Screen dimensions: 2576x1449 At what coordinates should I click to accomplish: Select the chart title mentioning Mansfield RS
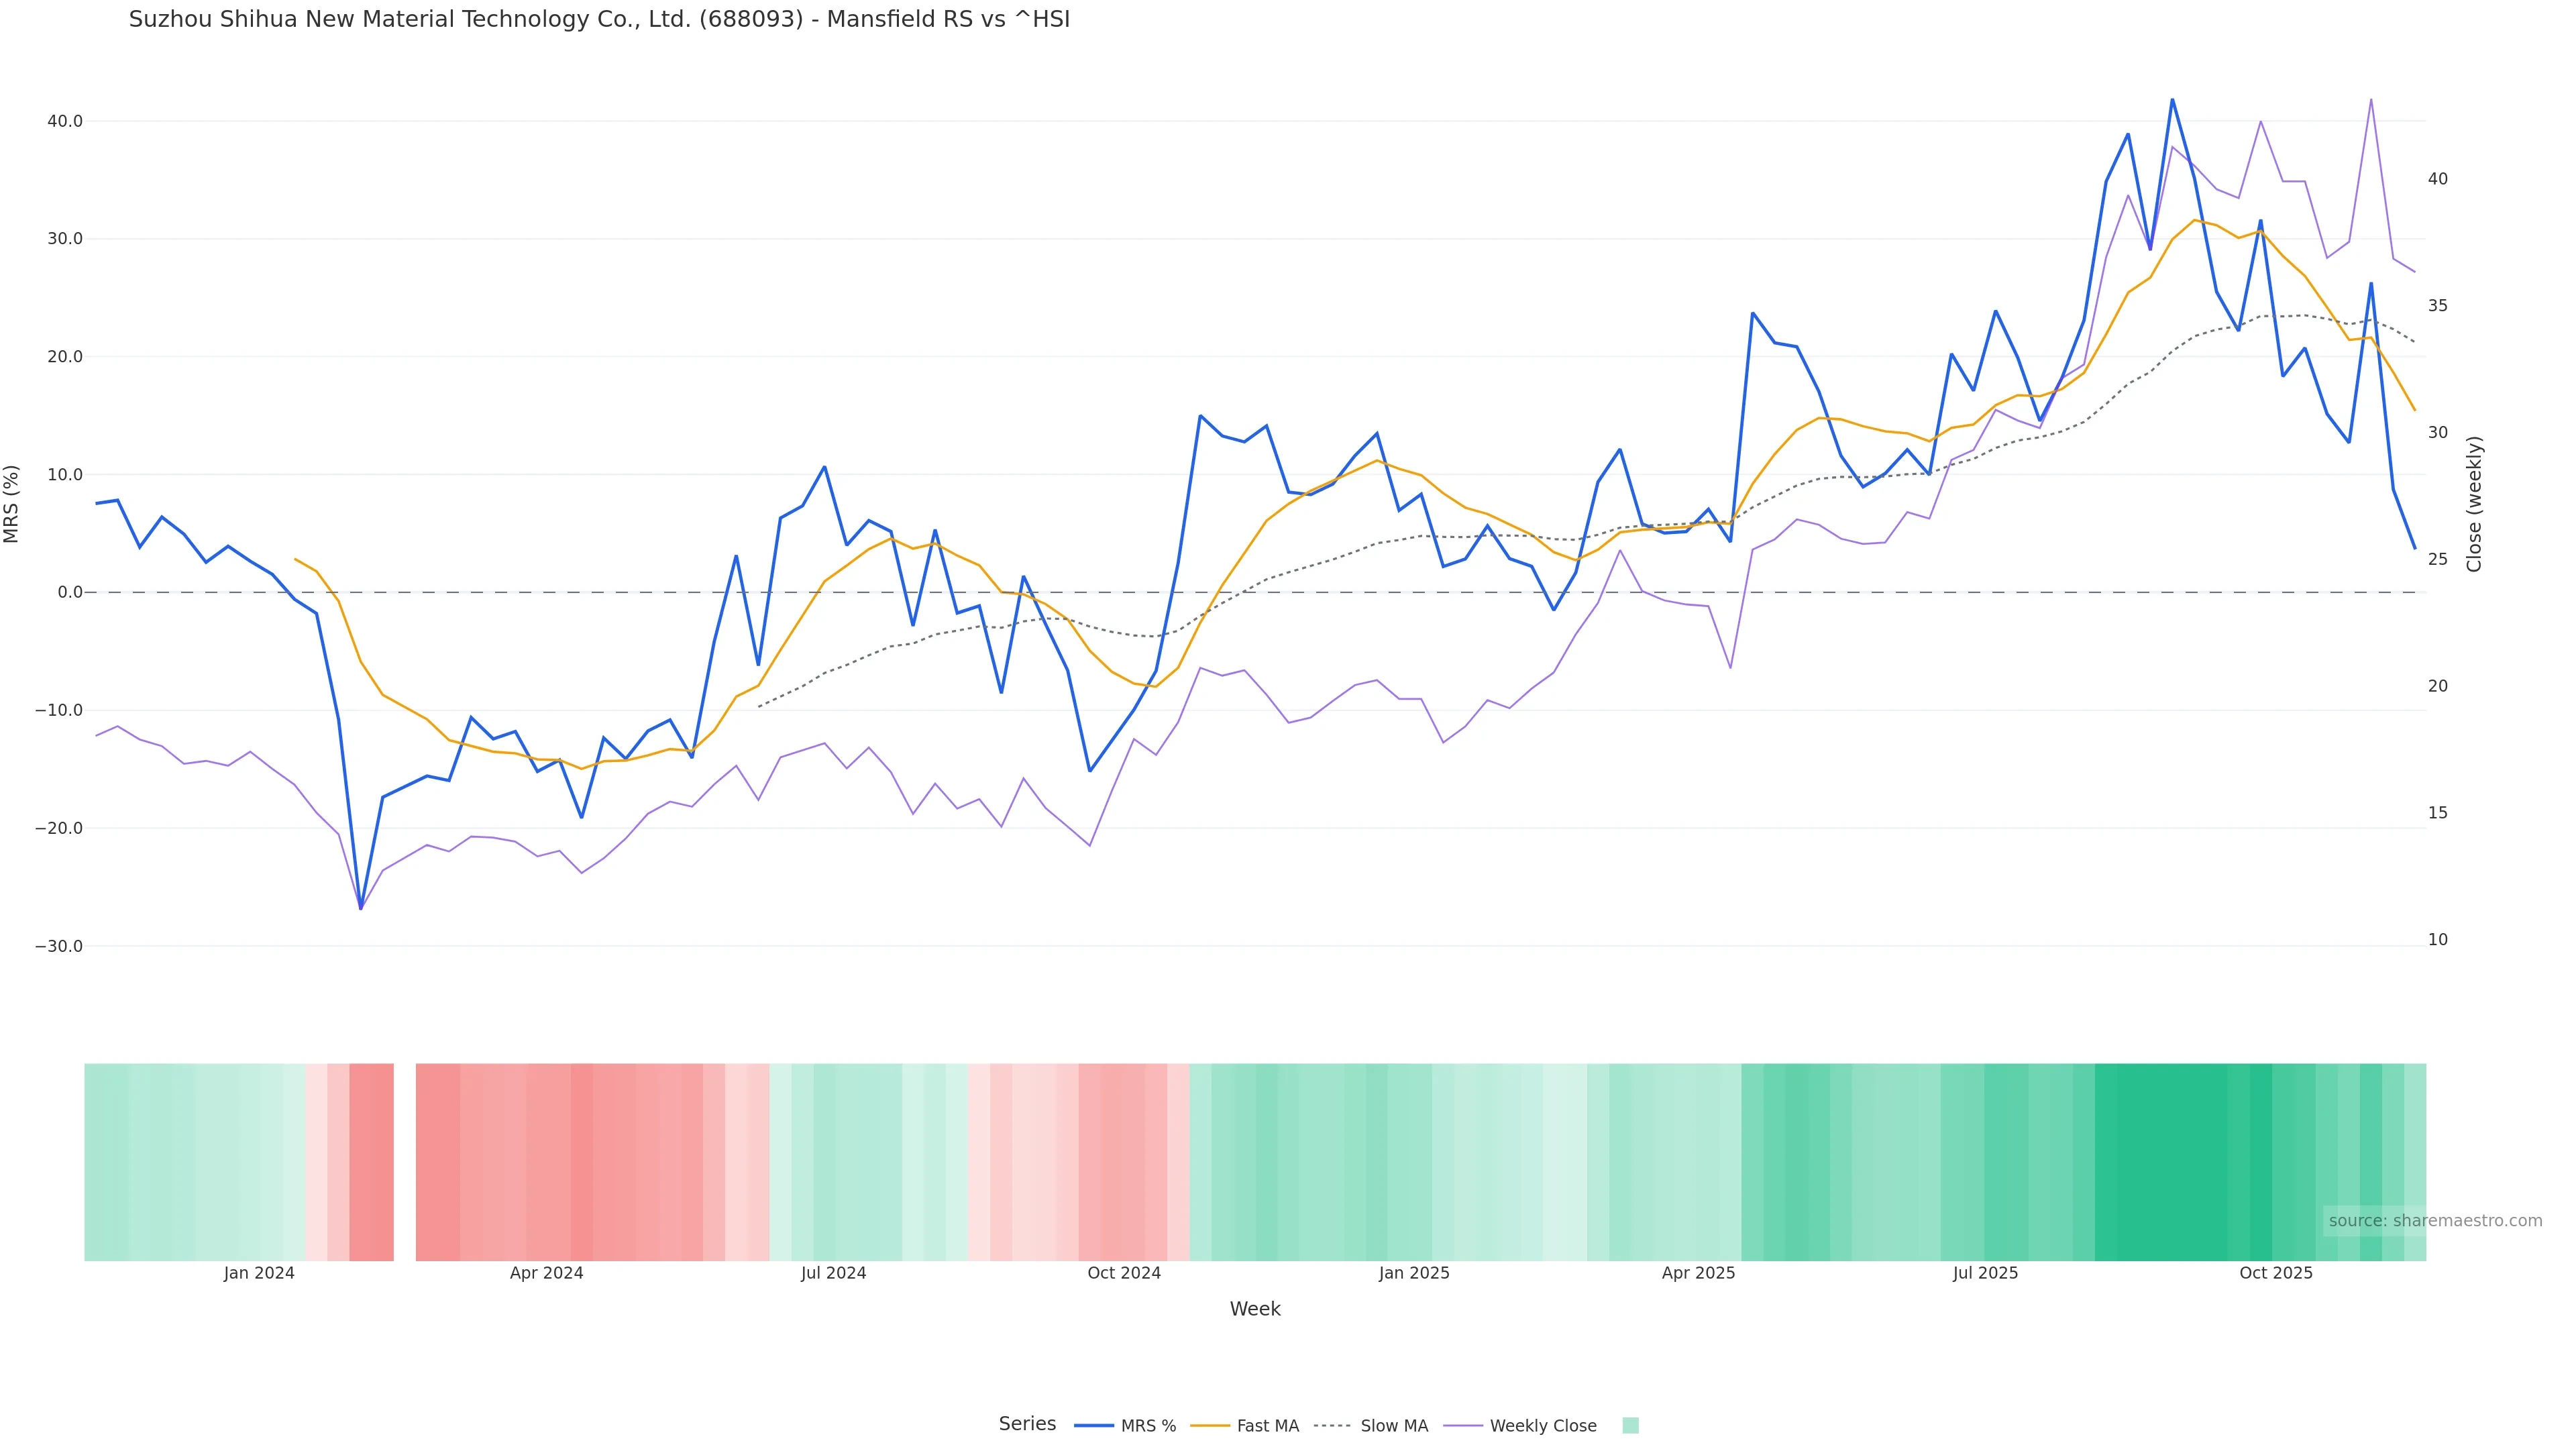pyautogui.click(x=599, y=19)
